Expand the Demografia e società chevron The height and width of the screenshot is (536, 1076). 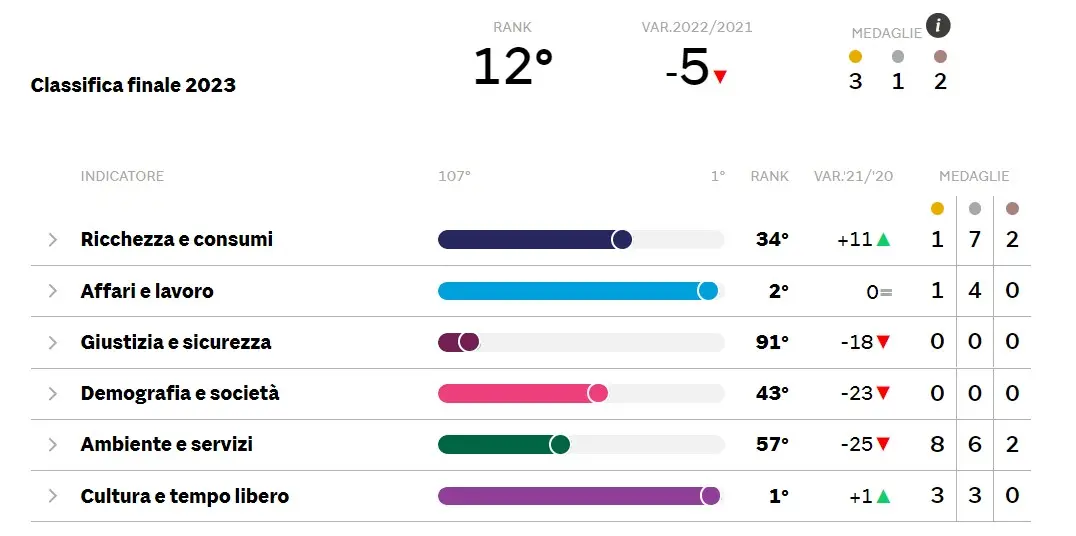(53, 393)
